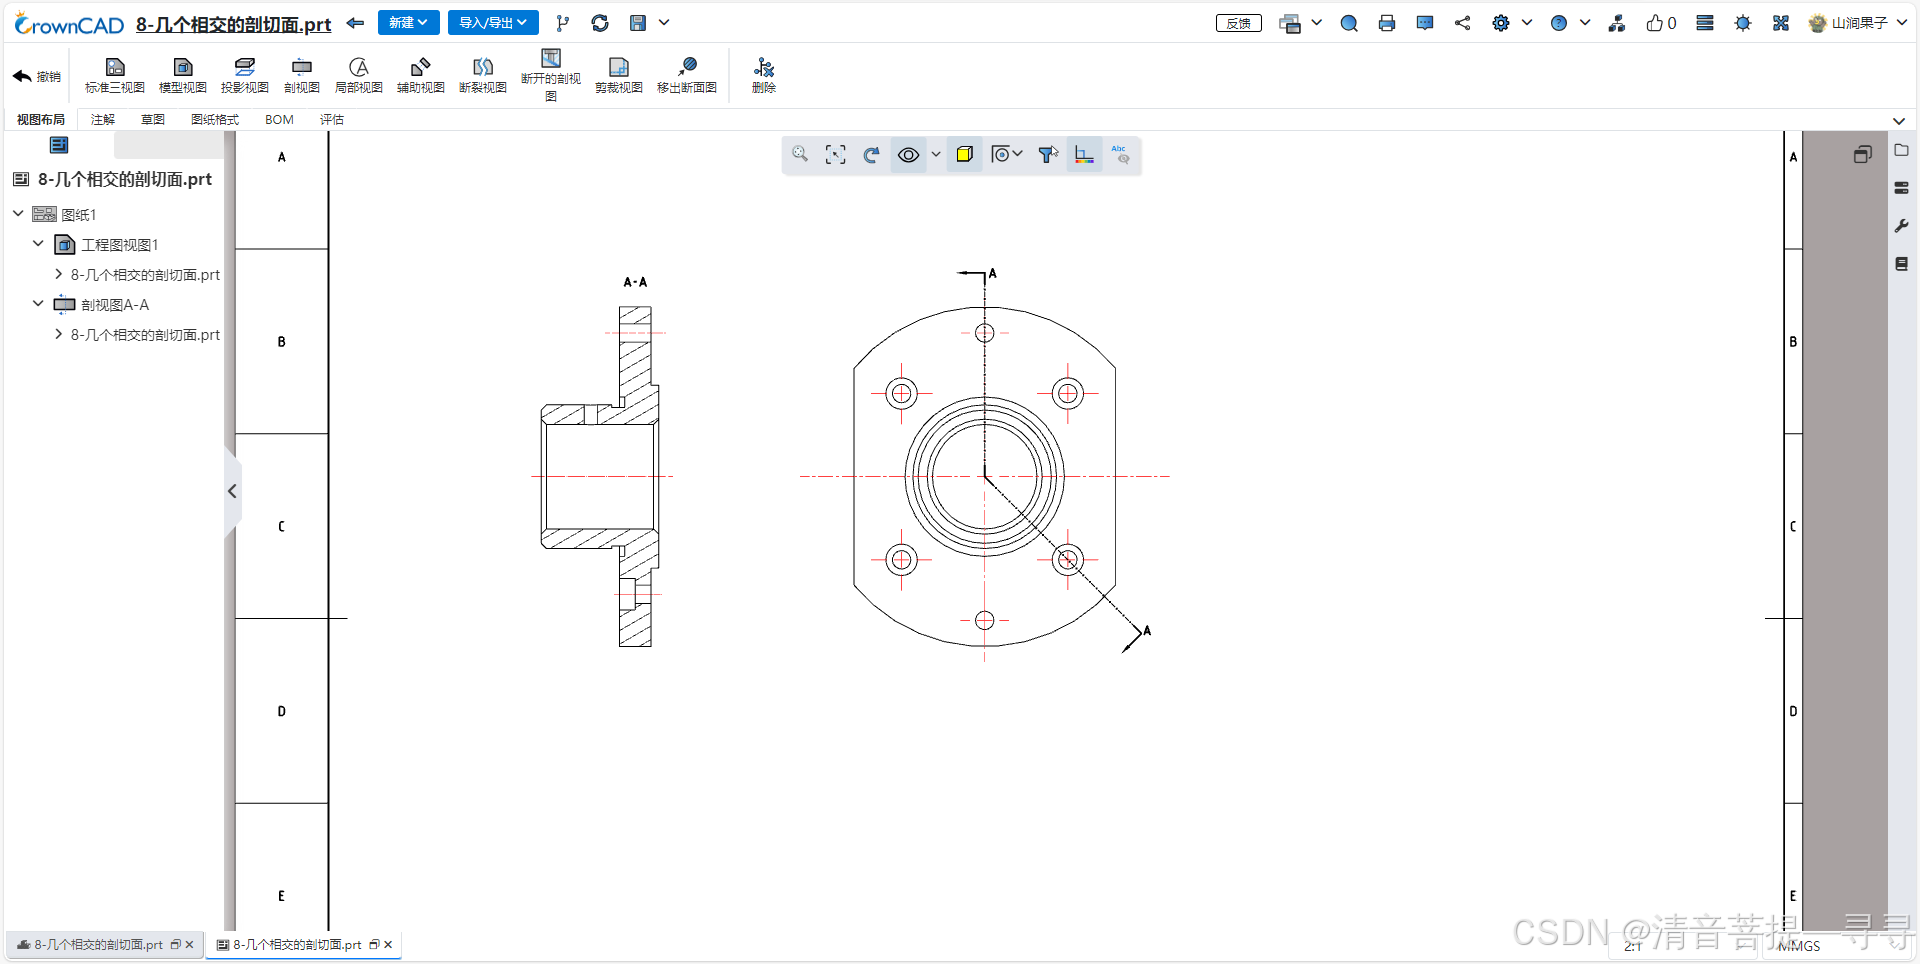Click the stacked list icon in header
The image size is (1920, 964).
1705,23
